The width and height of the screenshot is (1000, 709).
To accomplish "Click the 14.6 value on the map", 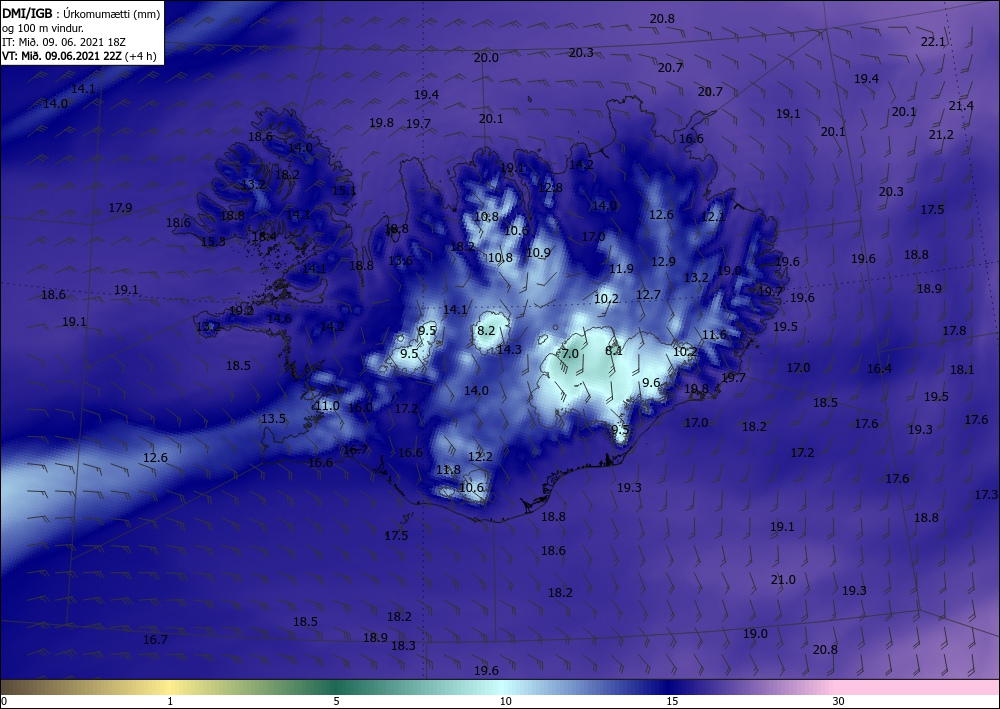I will (279, 319).
